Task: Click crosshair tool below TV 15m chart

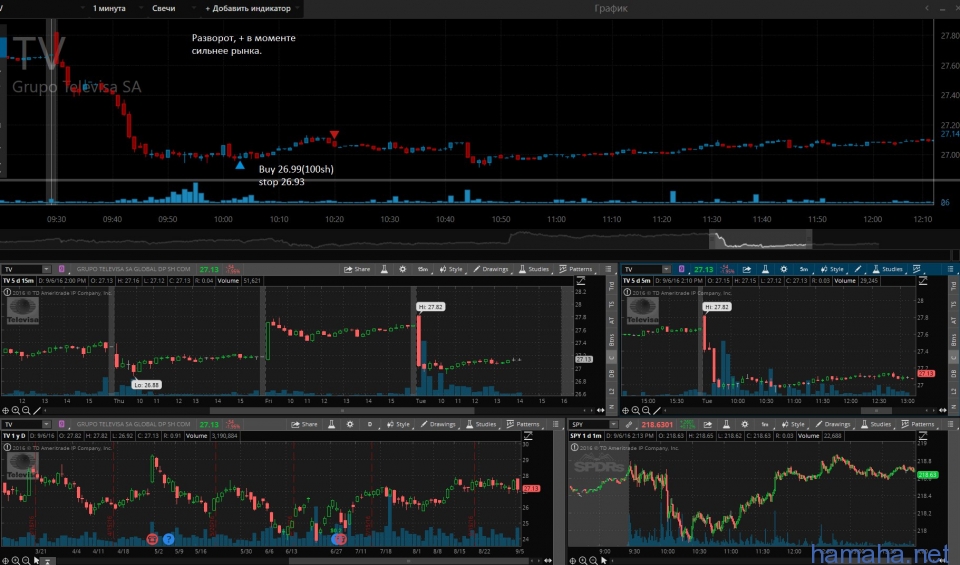Action: pyautogui.click(x=6, y=411)
